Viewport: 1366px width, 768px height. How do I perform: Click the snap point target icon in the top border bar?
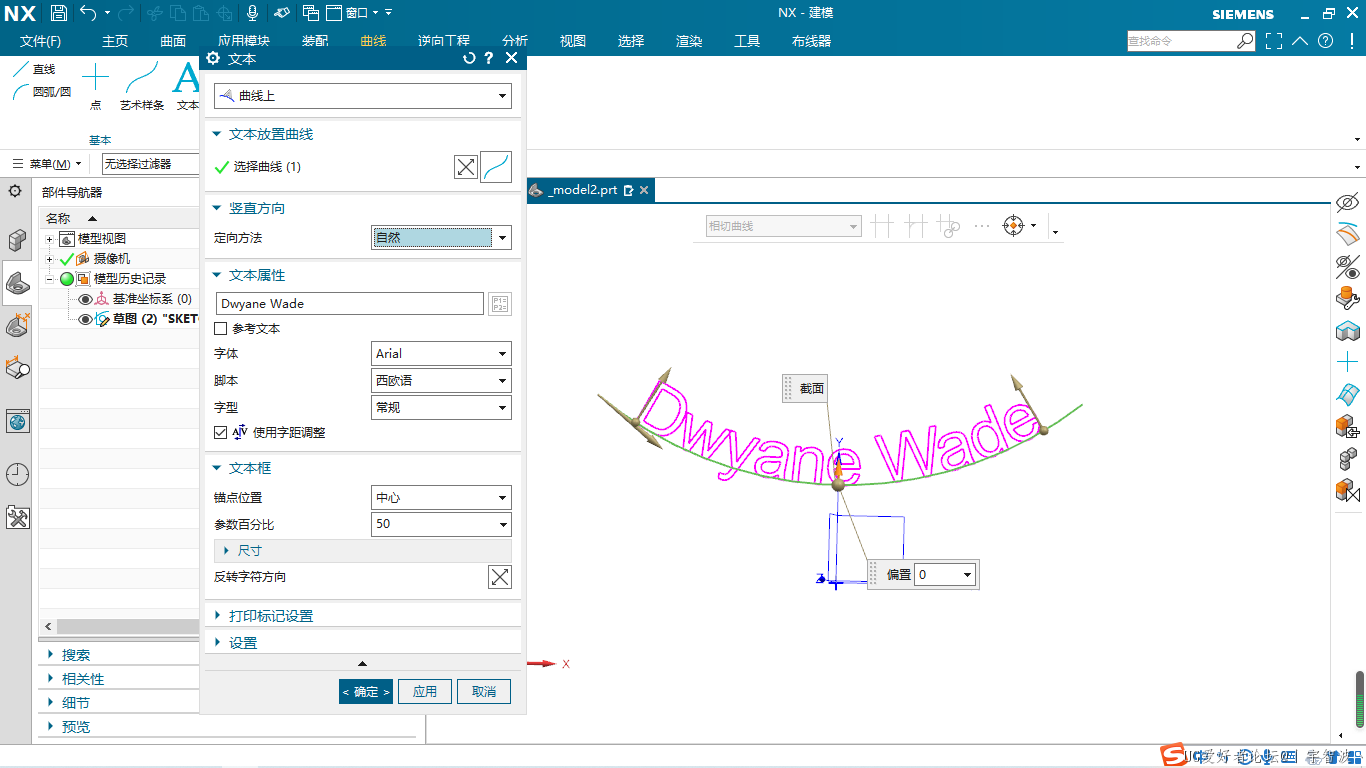tap(1014, 226)
